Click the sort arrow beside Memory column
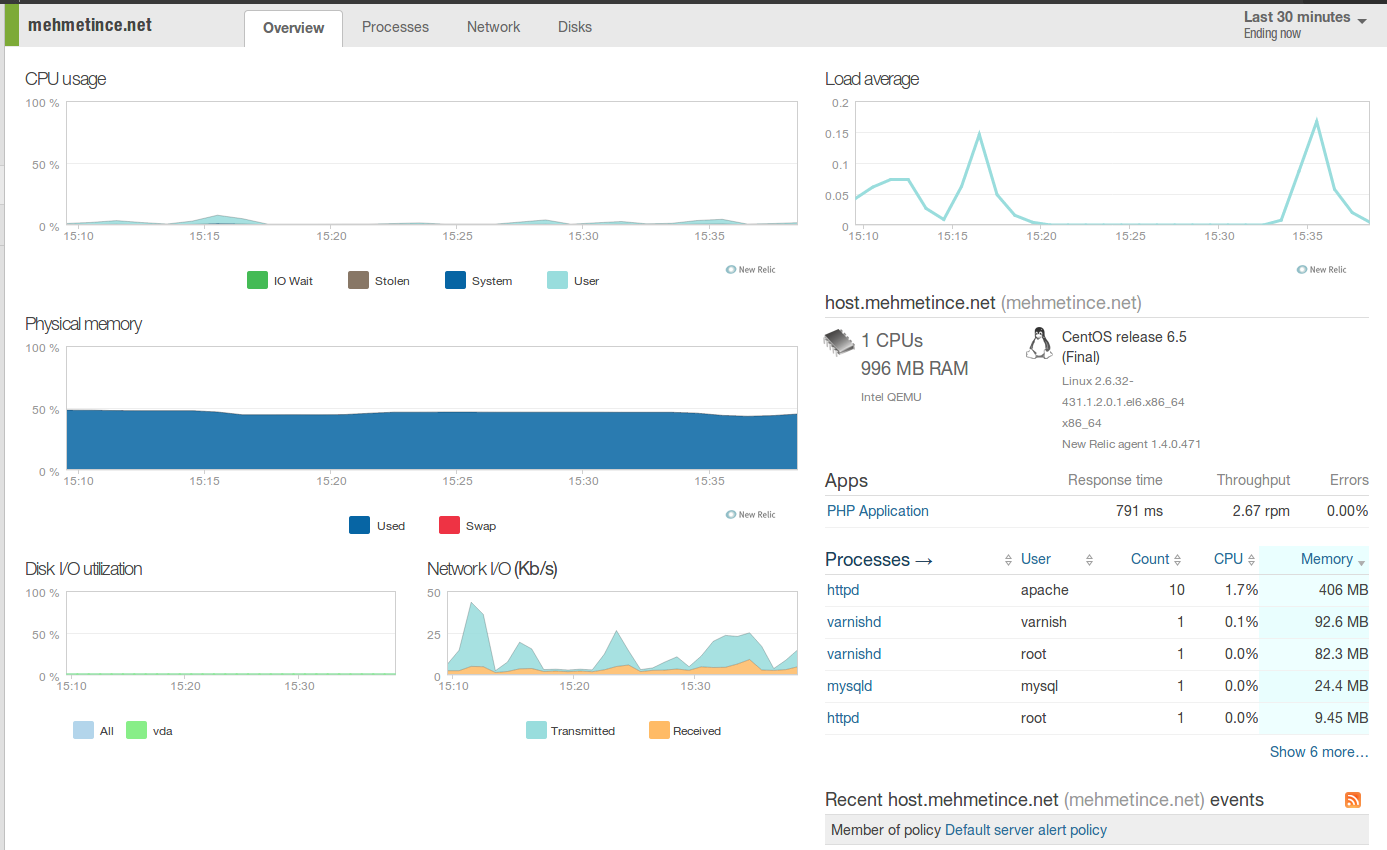 coord(1361,562)
